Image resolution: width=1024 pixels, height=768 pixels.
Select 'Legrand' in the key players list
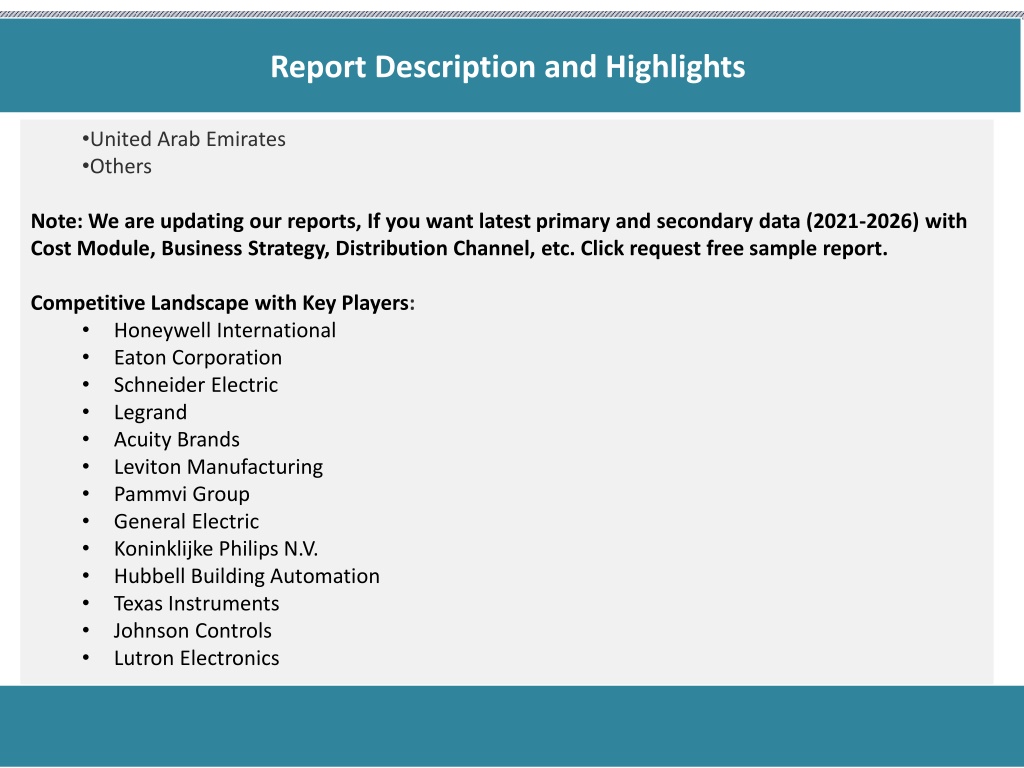(x=150, y=413)
